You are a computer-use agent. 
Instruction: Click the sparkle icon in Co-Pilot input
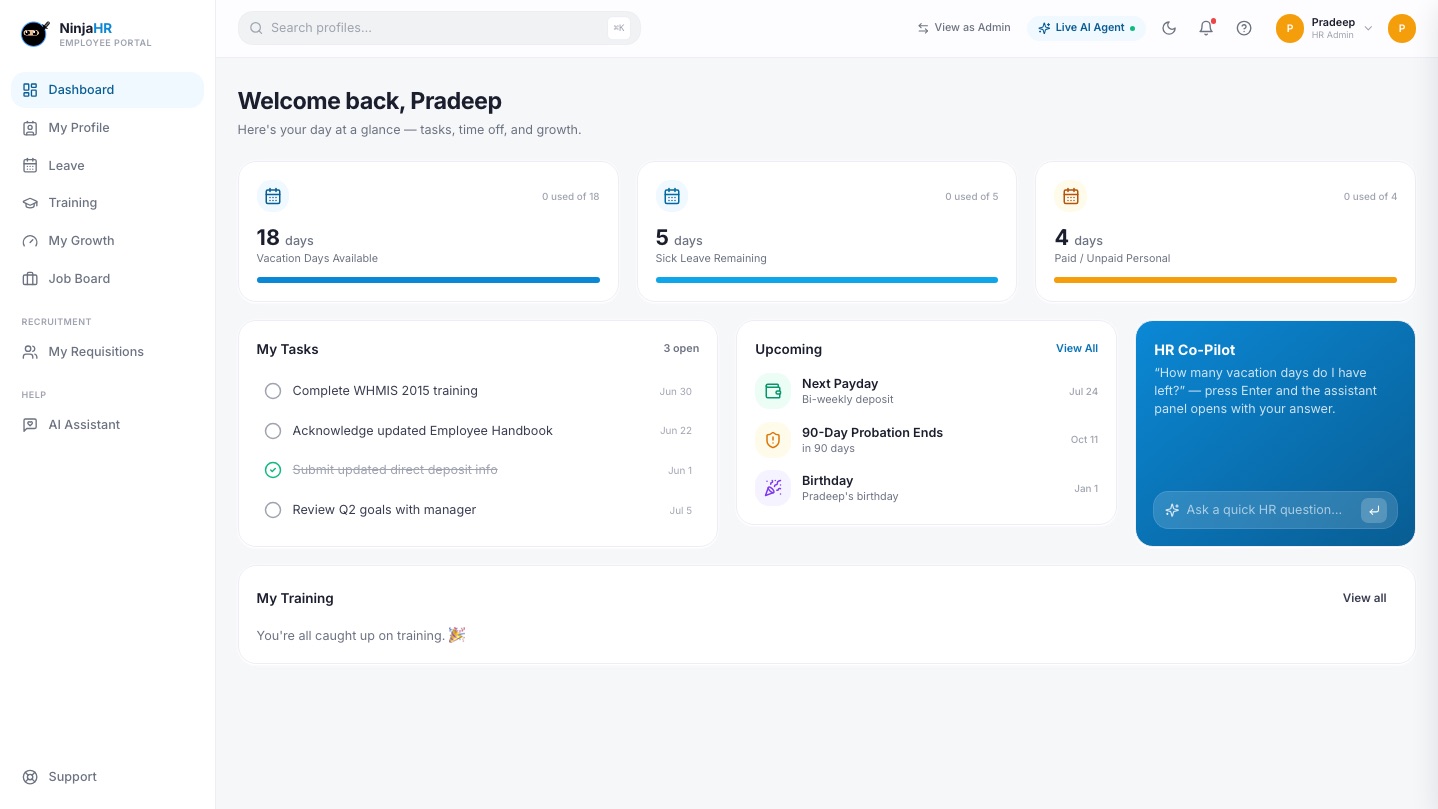coord(1173,510)
